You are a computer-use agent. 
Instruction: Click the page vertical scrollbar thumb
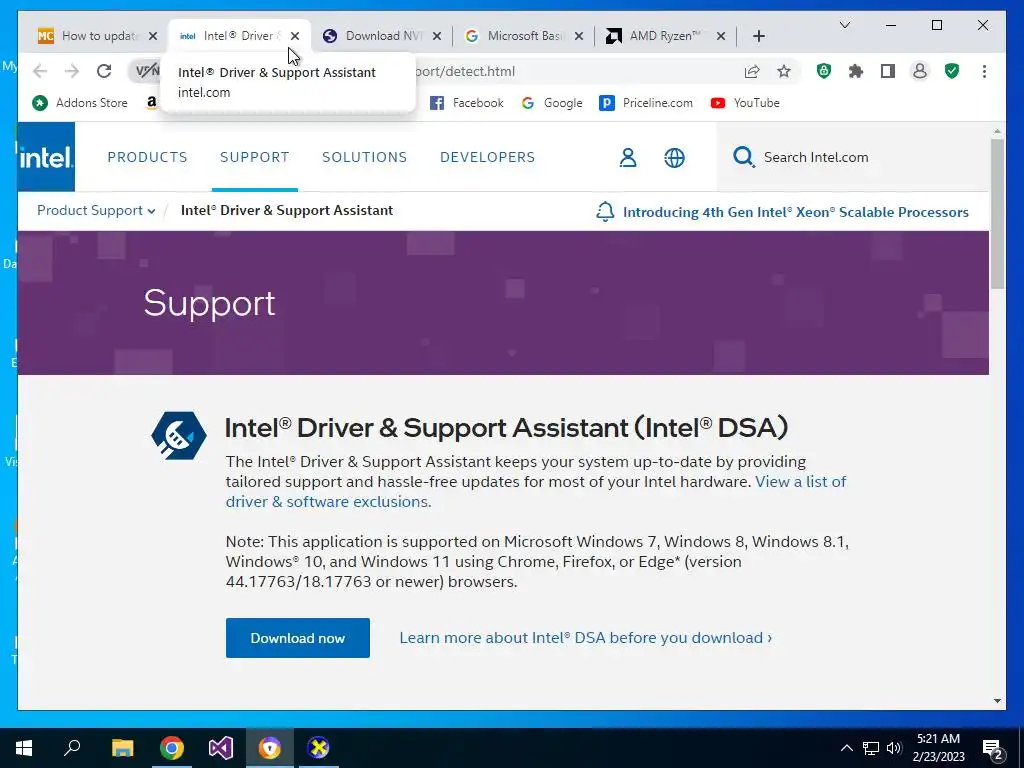click(x=997, y=214)
